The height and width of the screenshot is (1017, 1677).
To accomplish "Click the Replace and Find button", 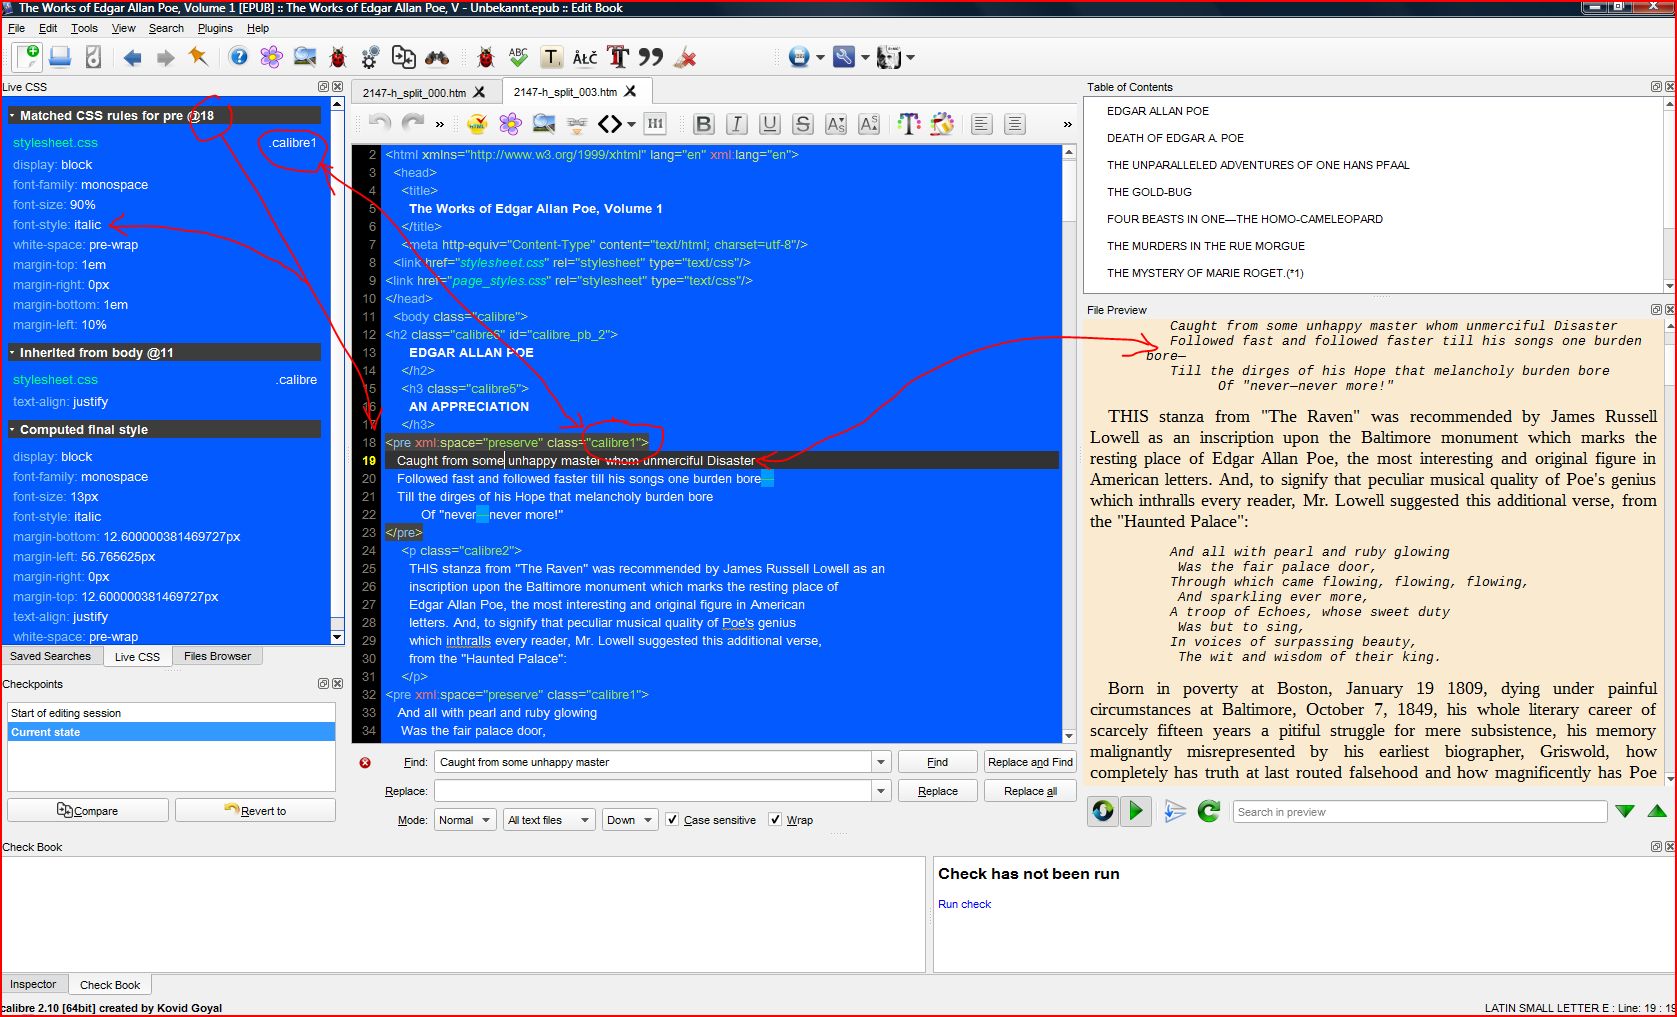I will click(1030, 762).
